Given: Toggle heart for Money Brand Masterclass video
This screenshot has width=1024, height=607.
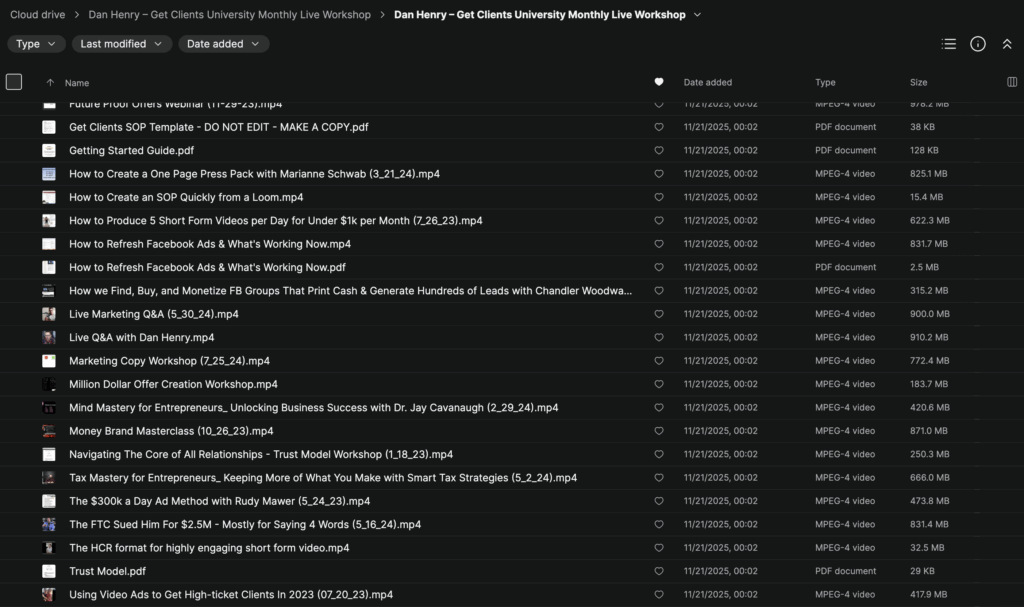Looking at the screenshot, I should point(658,431).
